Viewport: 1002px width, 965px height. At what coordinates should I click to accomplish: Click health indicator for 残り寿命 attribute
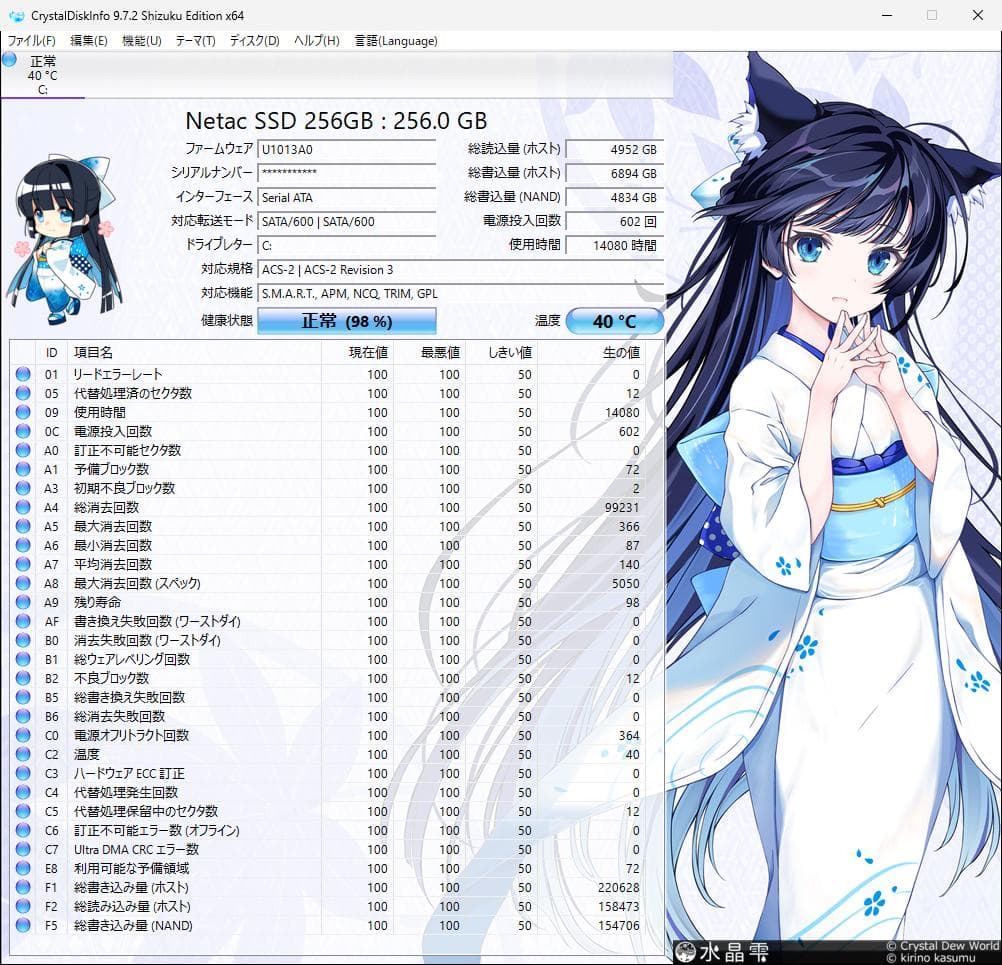click(x=22, y=602)
